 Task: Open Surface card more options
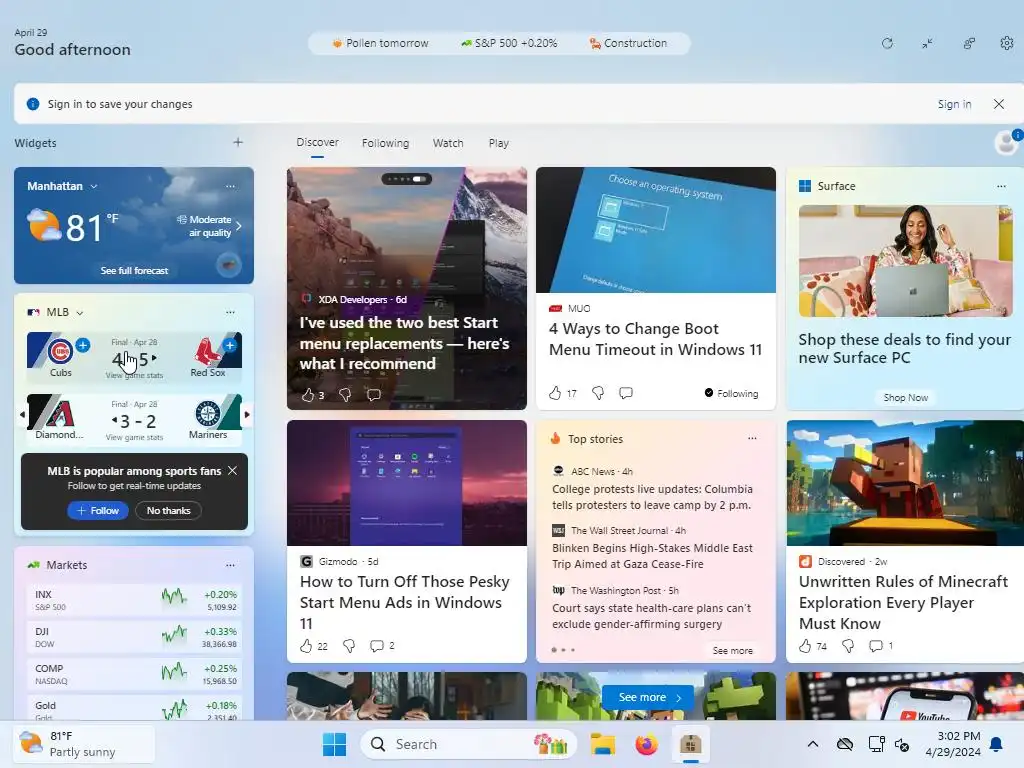click(1001, 186)
